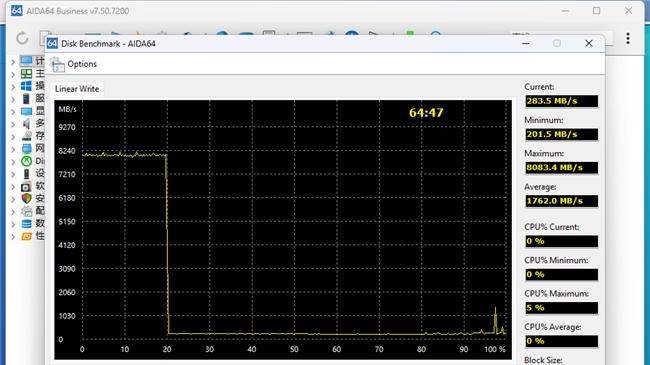Click the CPU% Maximum 5 % value
Screen dimensions: 650x365
click(561, 308)
